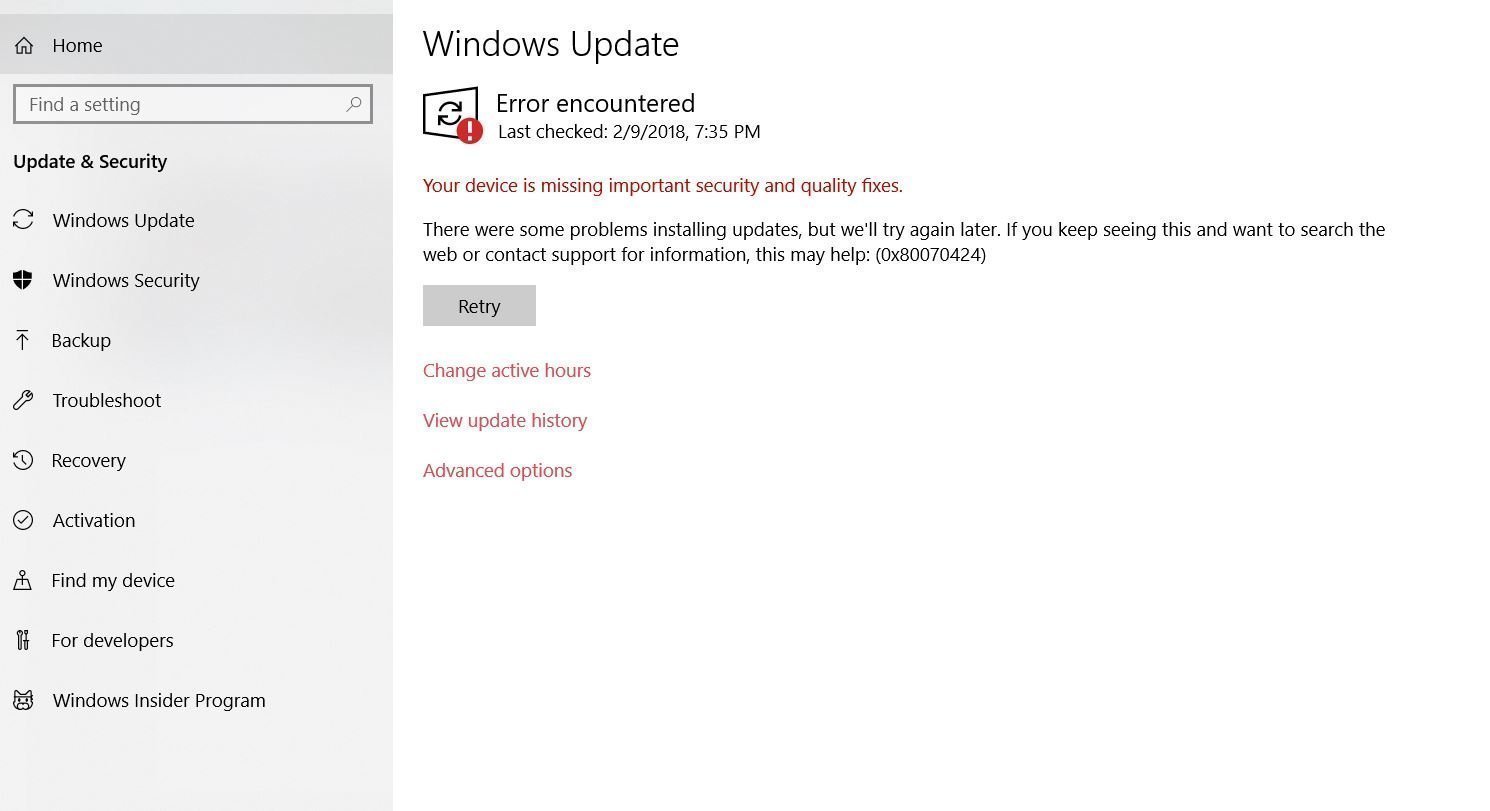Click the search magnifier icon
Image resolution: width=1490 pixels, height=811 pixels.
[x=353, y=104]
